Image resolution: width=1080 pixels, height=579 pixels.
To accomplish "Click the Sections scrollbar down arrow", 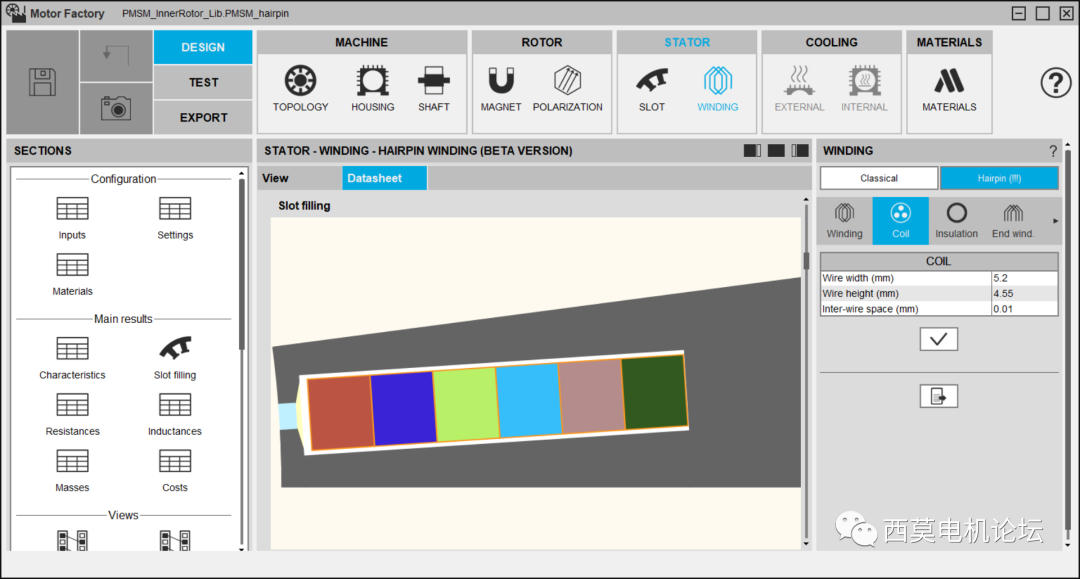I will coord(242,549).
